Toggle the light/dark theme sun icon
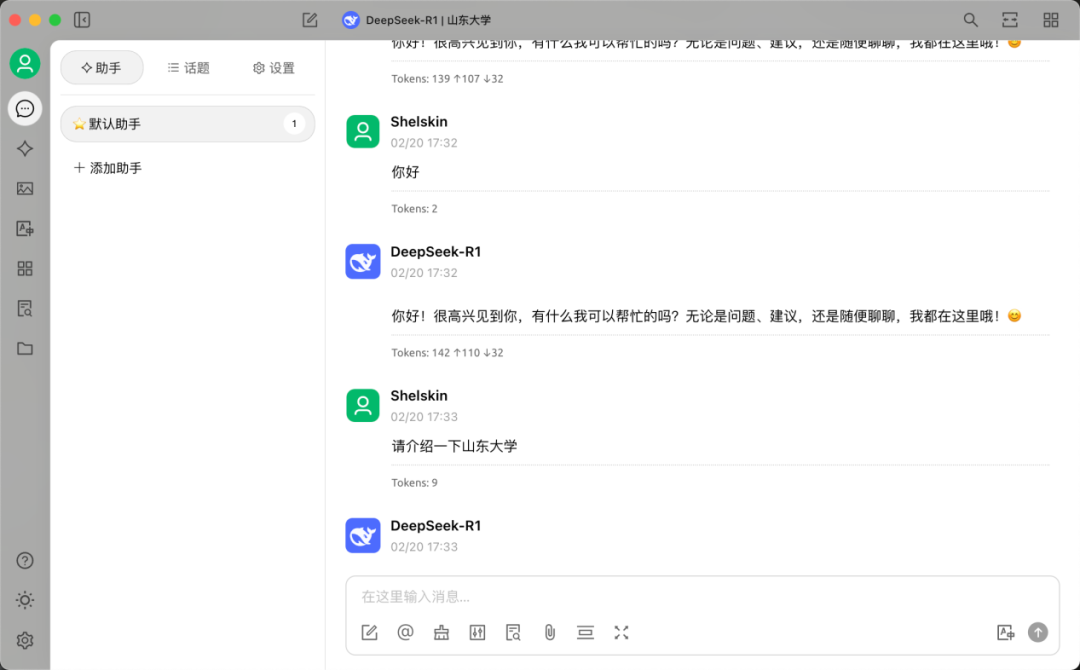This screenshot has width=1080, height=670. pos(25,600)
